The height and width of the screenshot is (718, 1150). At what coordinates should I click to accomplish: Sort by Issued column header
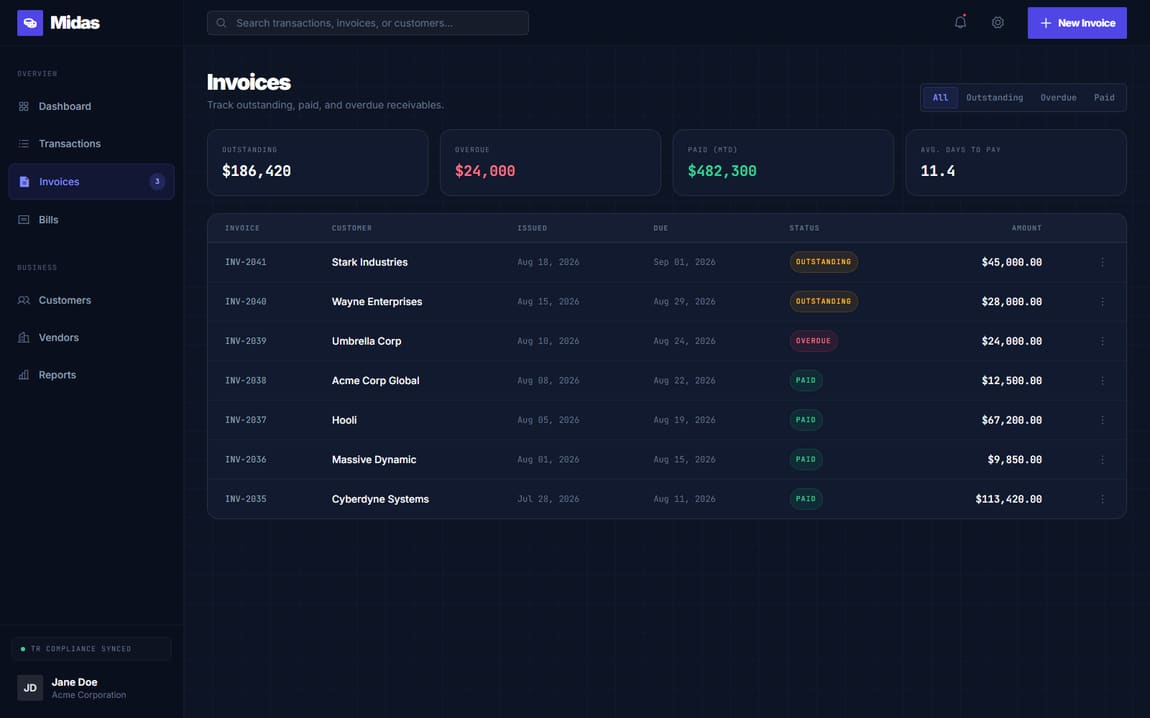pos(532,228)
